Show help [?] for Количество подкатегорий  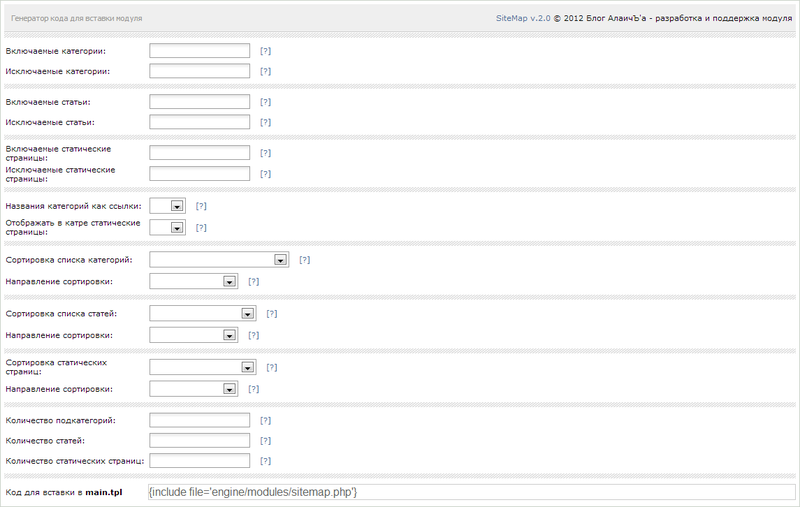pos(265,420)
